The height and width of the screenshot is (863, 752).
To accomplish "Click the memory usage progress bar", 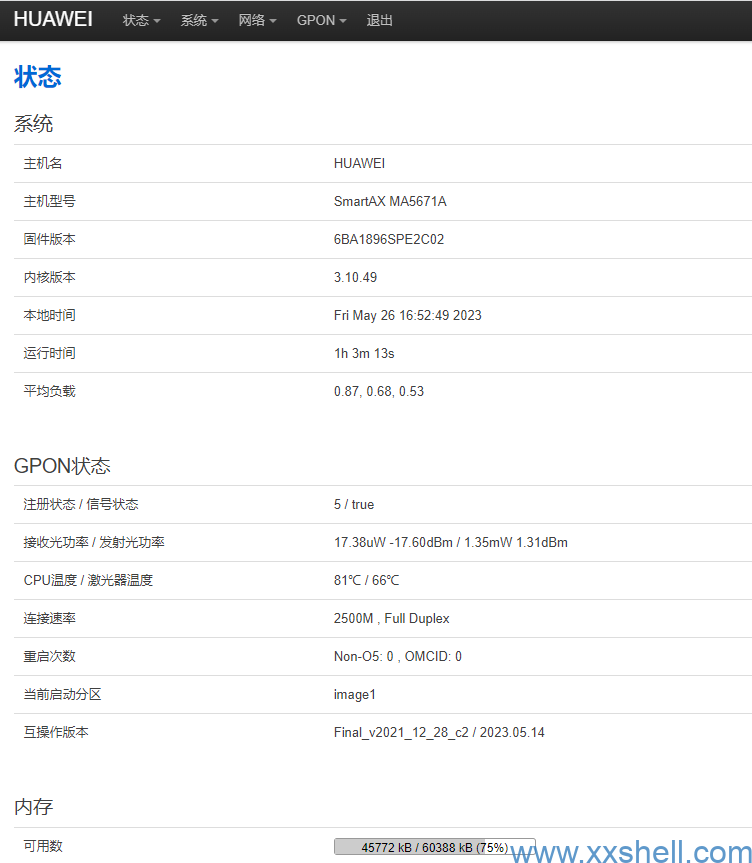I will pos(434,847).
